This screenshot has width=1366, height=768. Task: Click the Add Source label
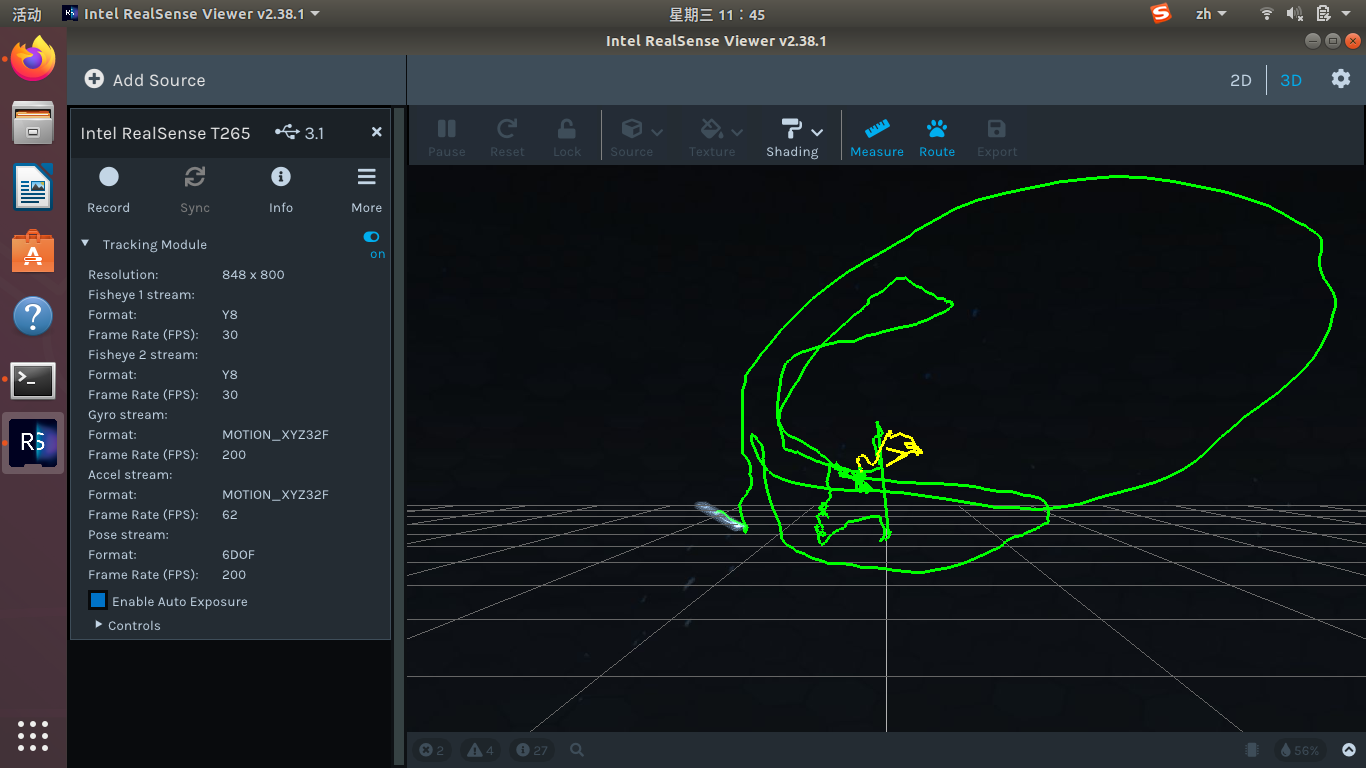point(159,80)
